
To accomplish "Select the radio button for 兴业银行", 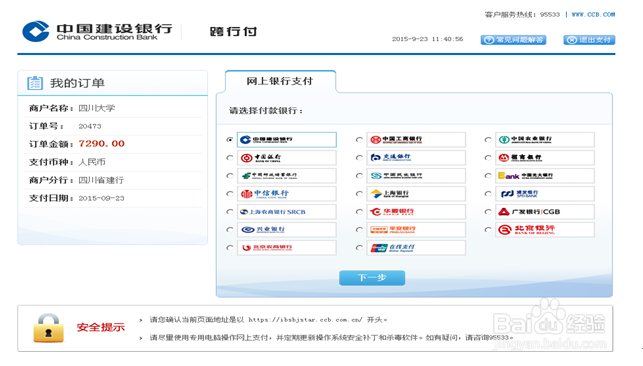I will [230, 230].
